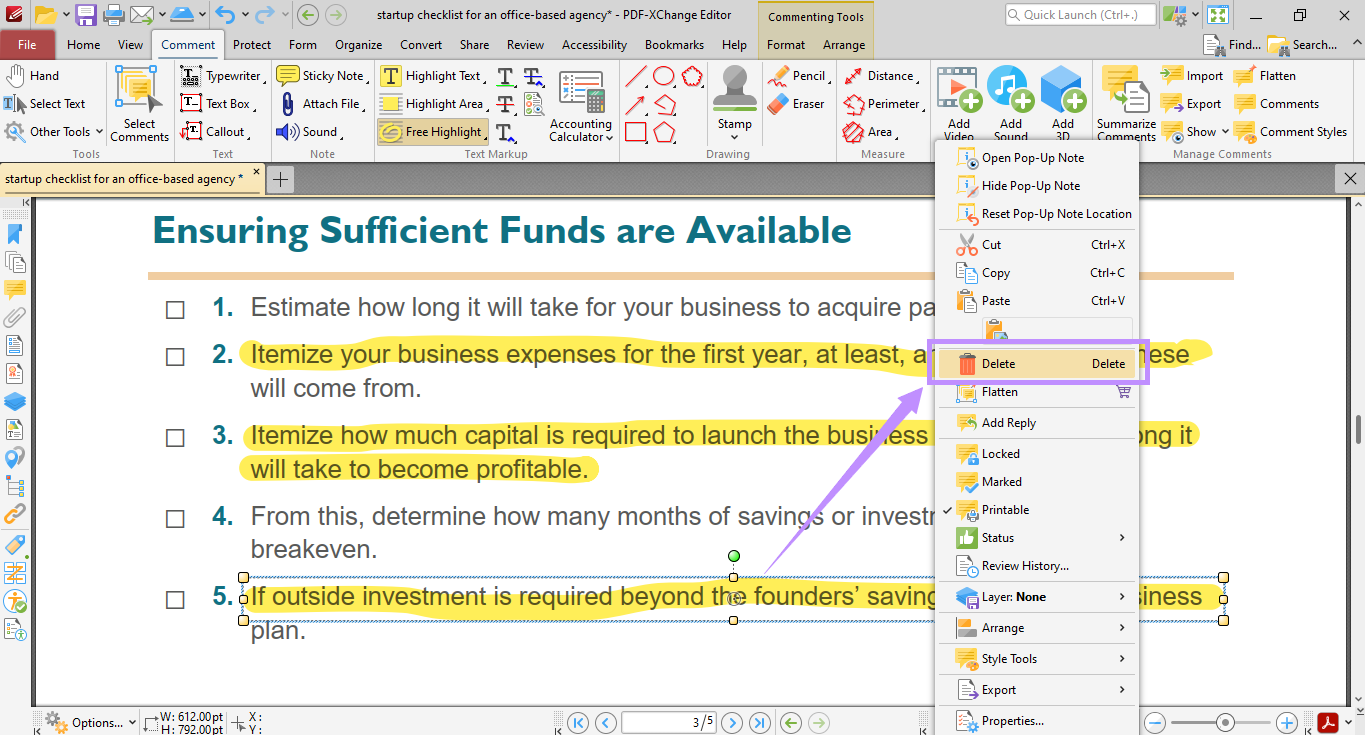
Task: Expand the Other Tools dropdown
Action: coord(54,131)
